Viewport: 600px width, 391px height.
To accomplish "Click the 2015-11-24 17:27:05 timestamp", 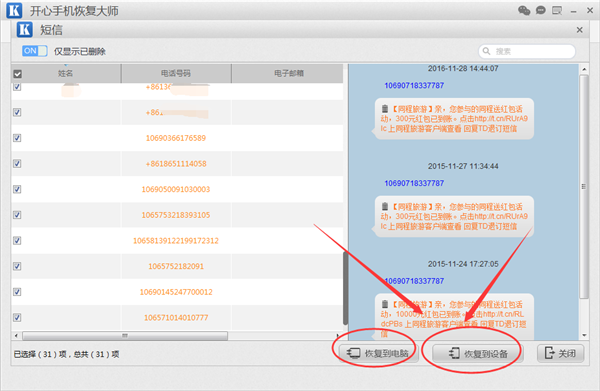I will coord(463,264).
